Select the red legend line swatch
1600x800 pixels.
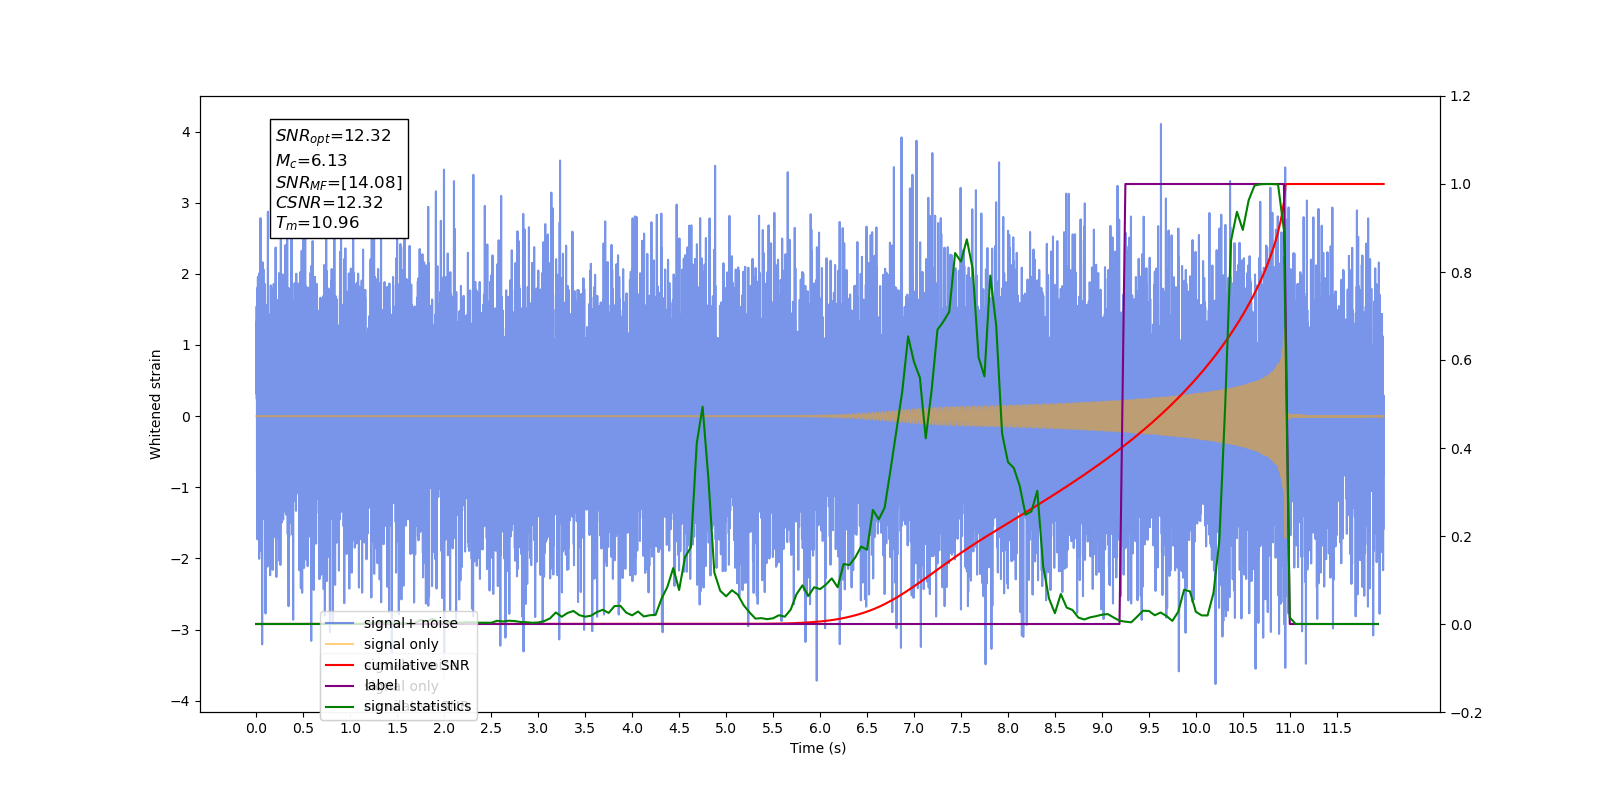click(x=340, y=665)
